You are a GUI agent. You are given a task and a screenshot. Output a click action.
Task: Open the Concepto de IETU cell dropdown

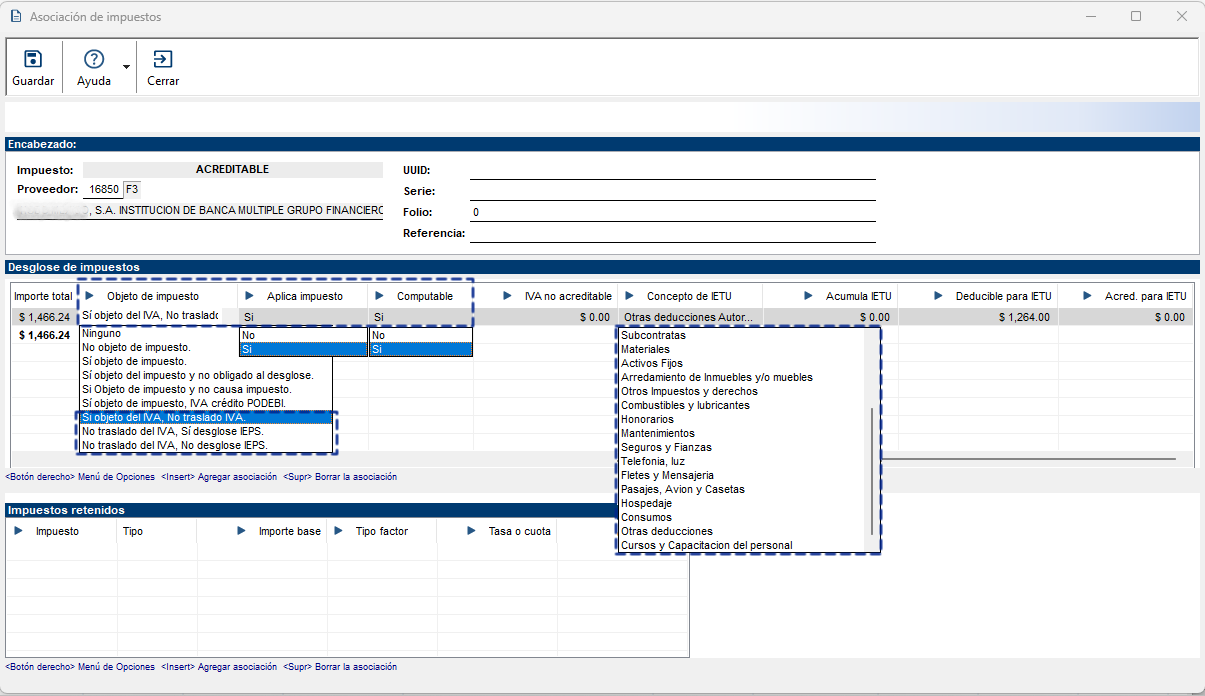coord(688,316)
